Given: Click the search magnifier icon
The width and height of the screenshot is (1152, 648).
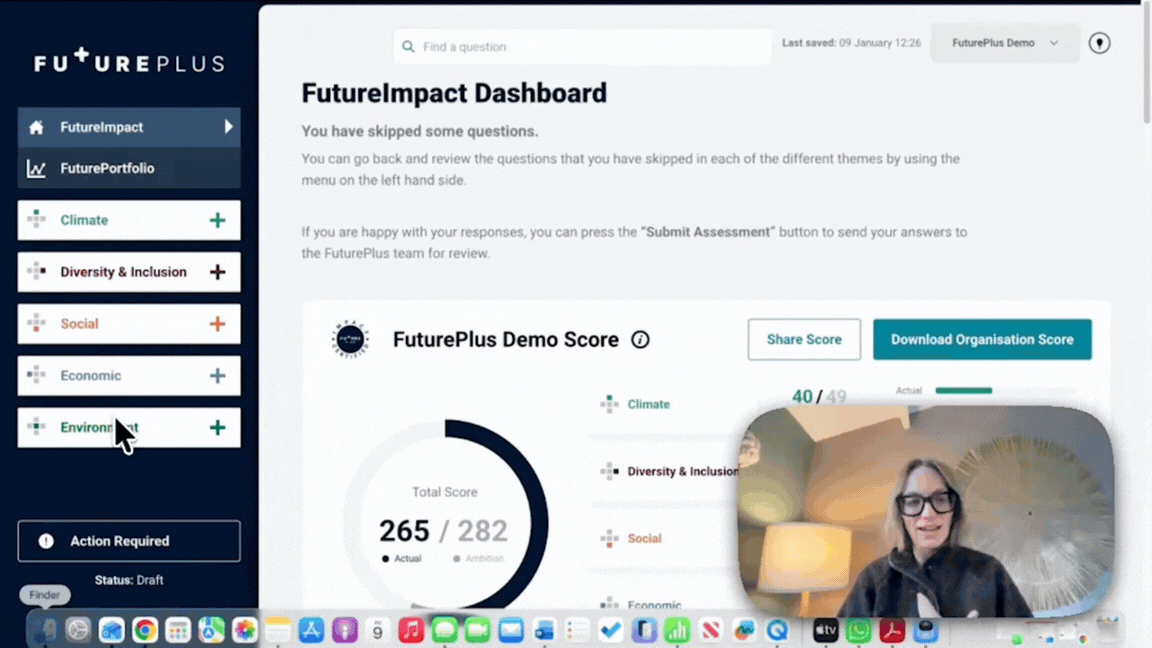Looking at the screenshot, I should coord(408,46).
